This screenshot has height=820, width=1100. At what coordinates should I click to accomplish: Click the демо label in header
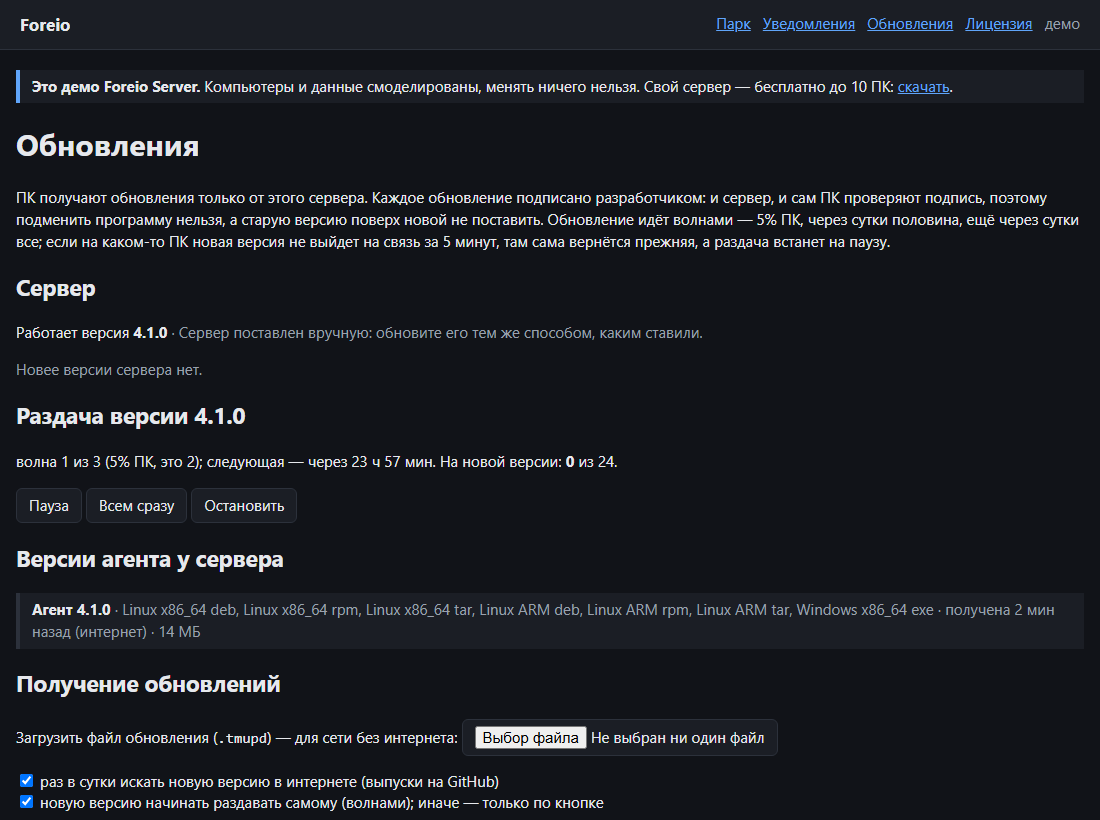pos(1061,24)
